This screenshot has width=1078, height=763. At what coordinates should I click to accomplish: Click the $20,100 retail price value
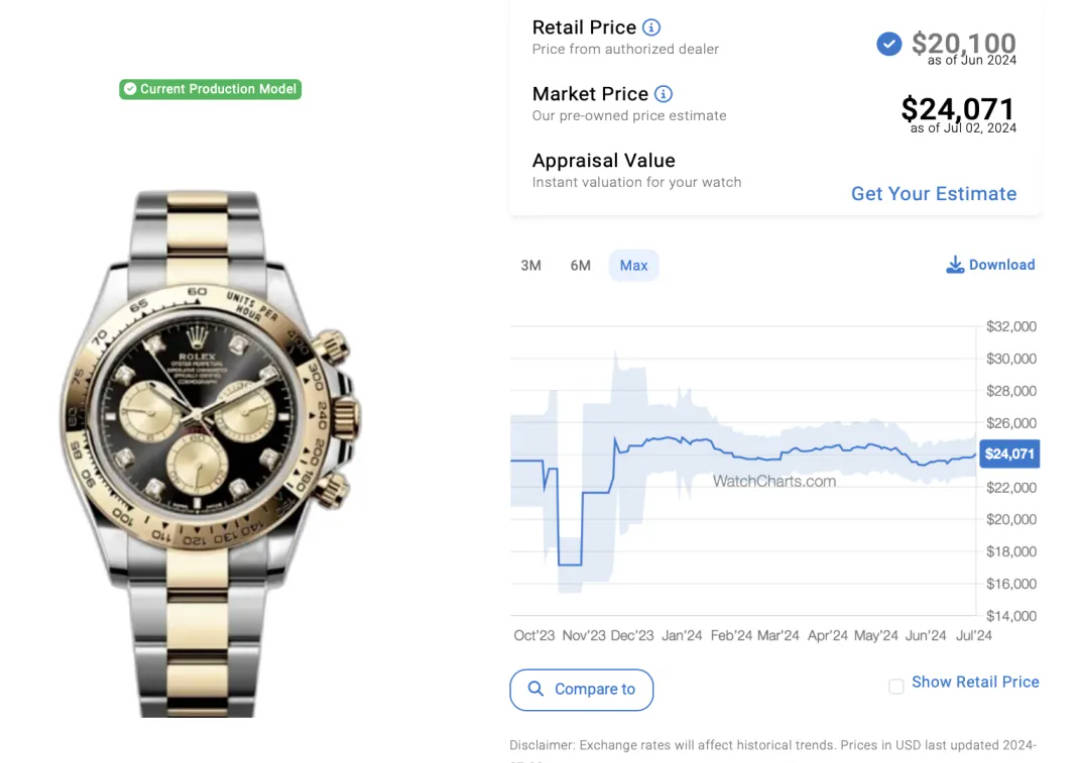(963, 43)
